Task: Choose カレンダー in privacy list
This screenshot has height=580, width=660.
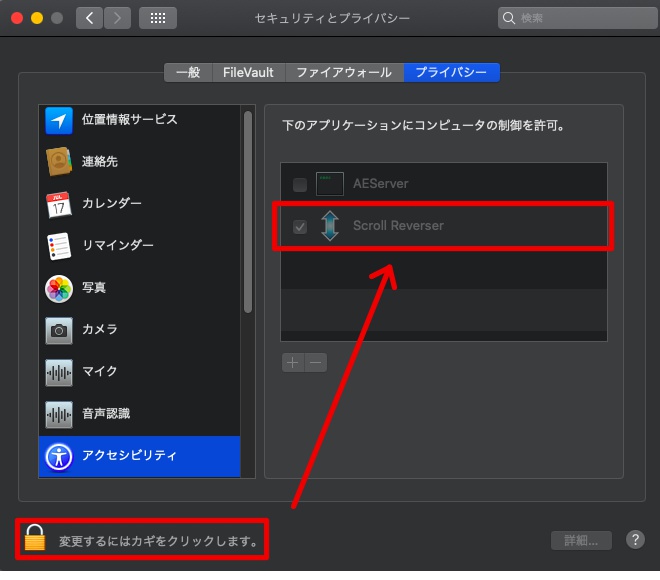Action: pyautogui.click(x=139, y=204)
